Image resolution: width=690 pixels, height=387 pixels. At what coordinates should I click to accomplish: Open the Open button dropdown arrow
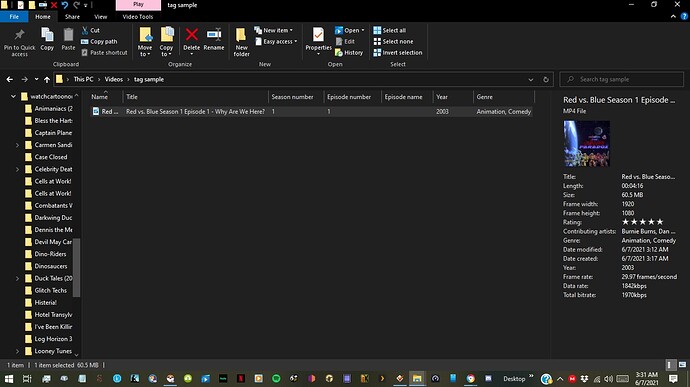click(x=363, y=30)
